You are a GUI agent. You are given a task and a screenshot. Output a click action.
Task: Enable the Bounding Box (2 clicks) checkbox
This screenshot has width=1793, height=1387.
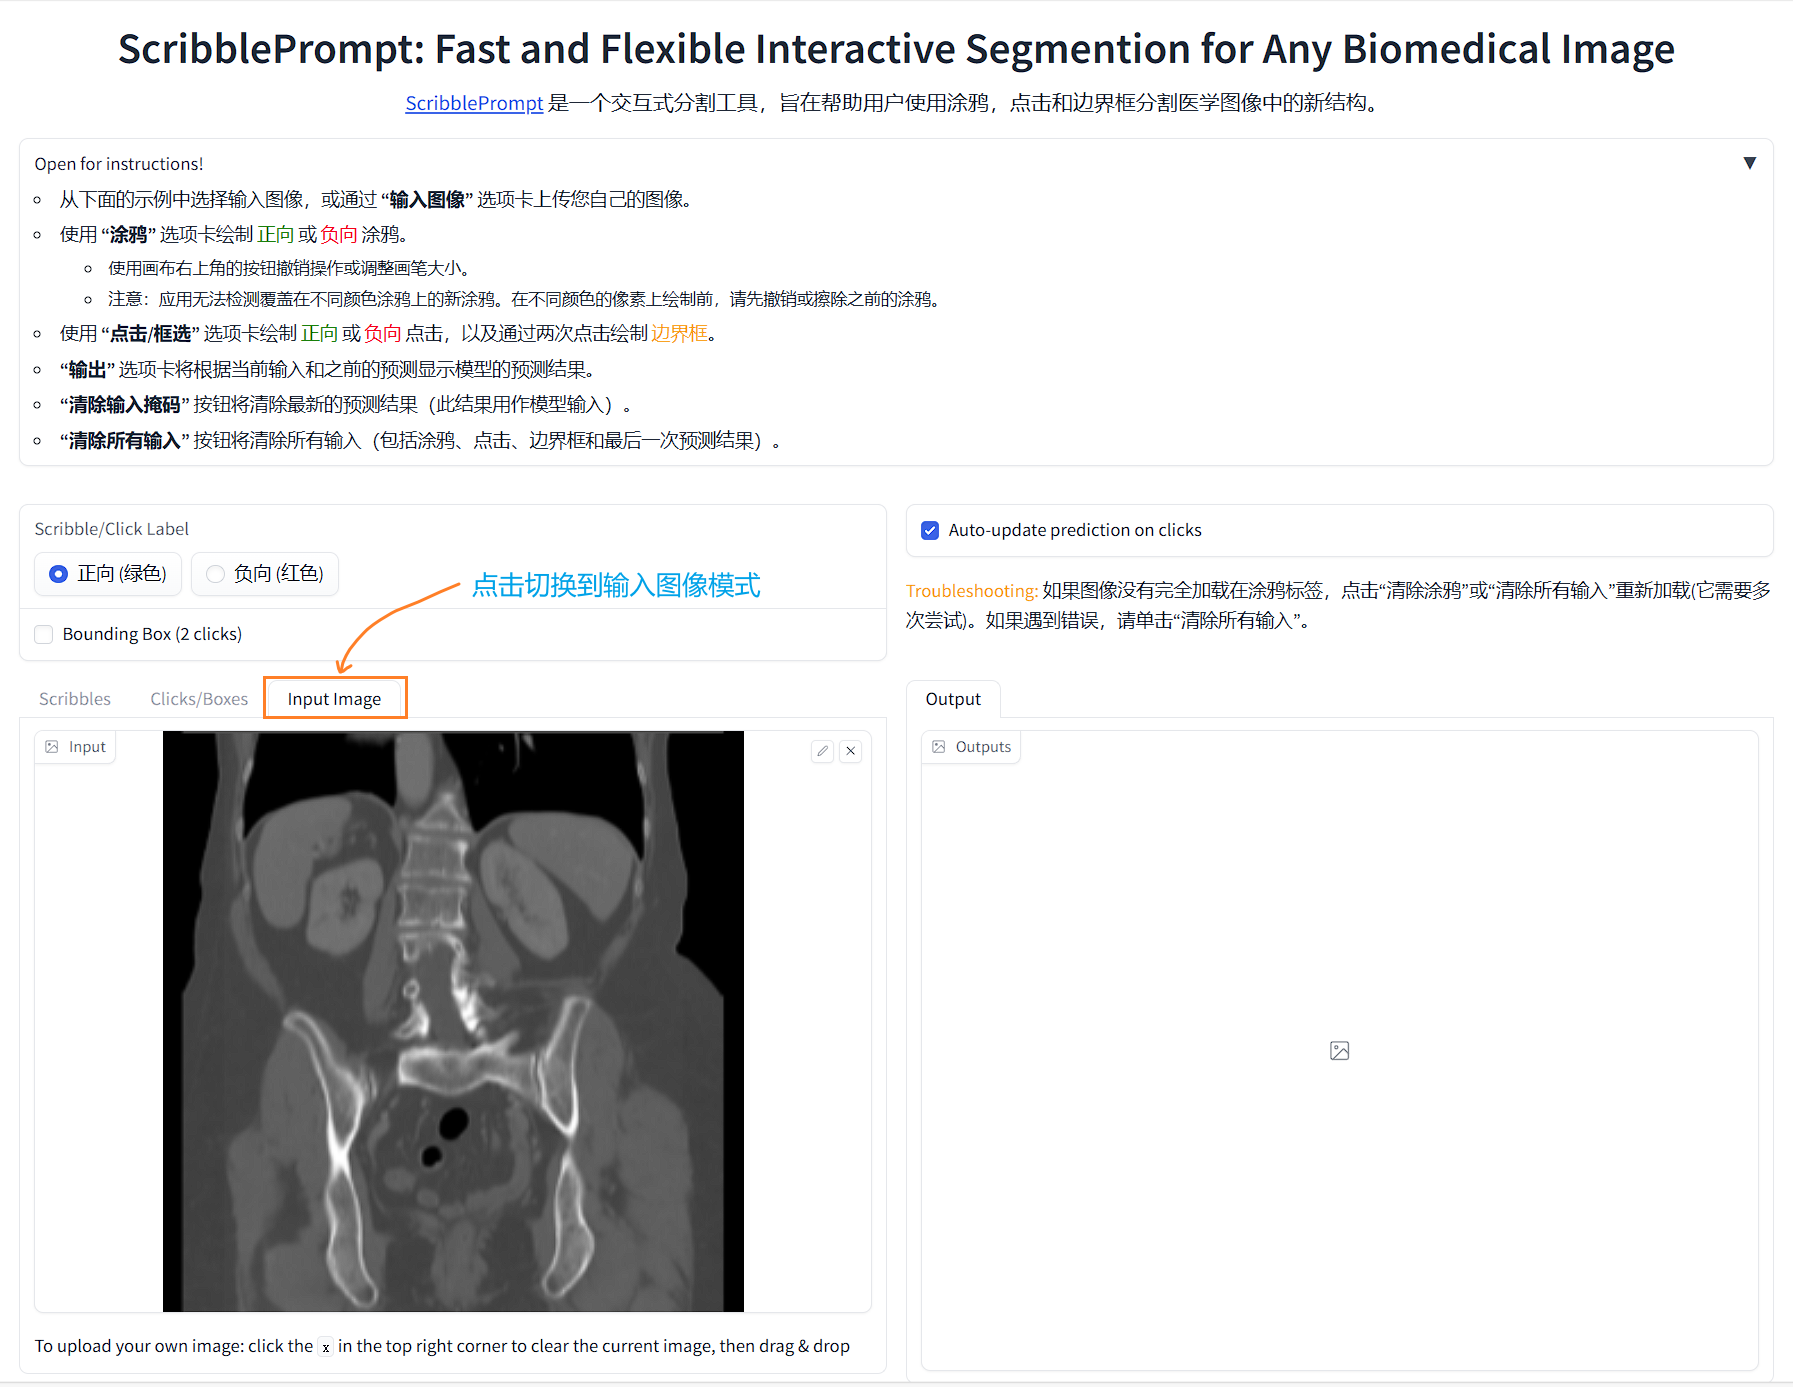pos(44,634)
